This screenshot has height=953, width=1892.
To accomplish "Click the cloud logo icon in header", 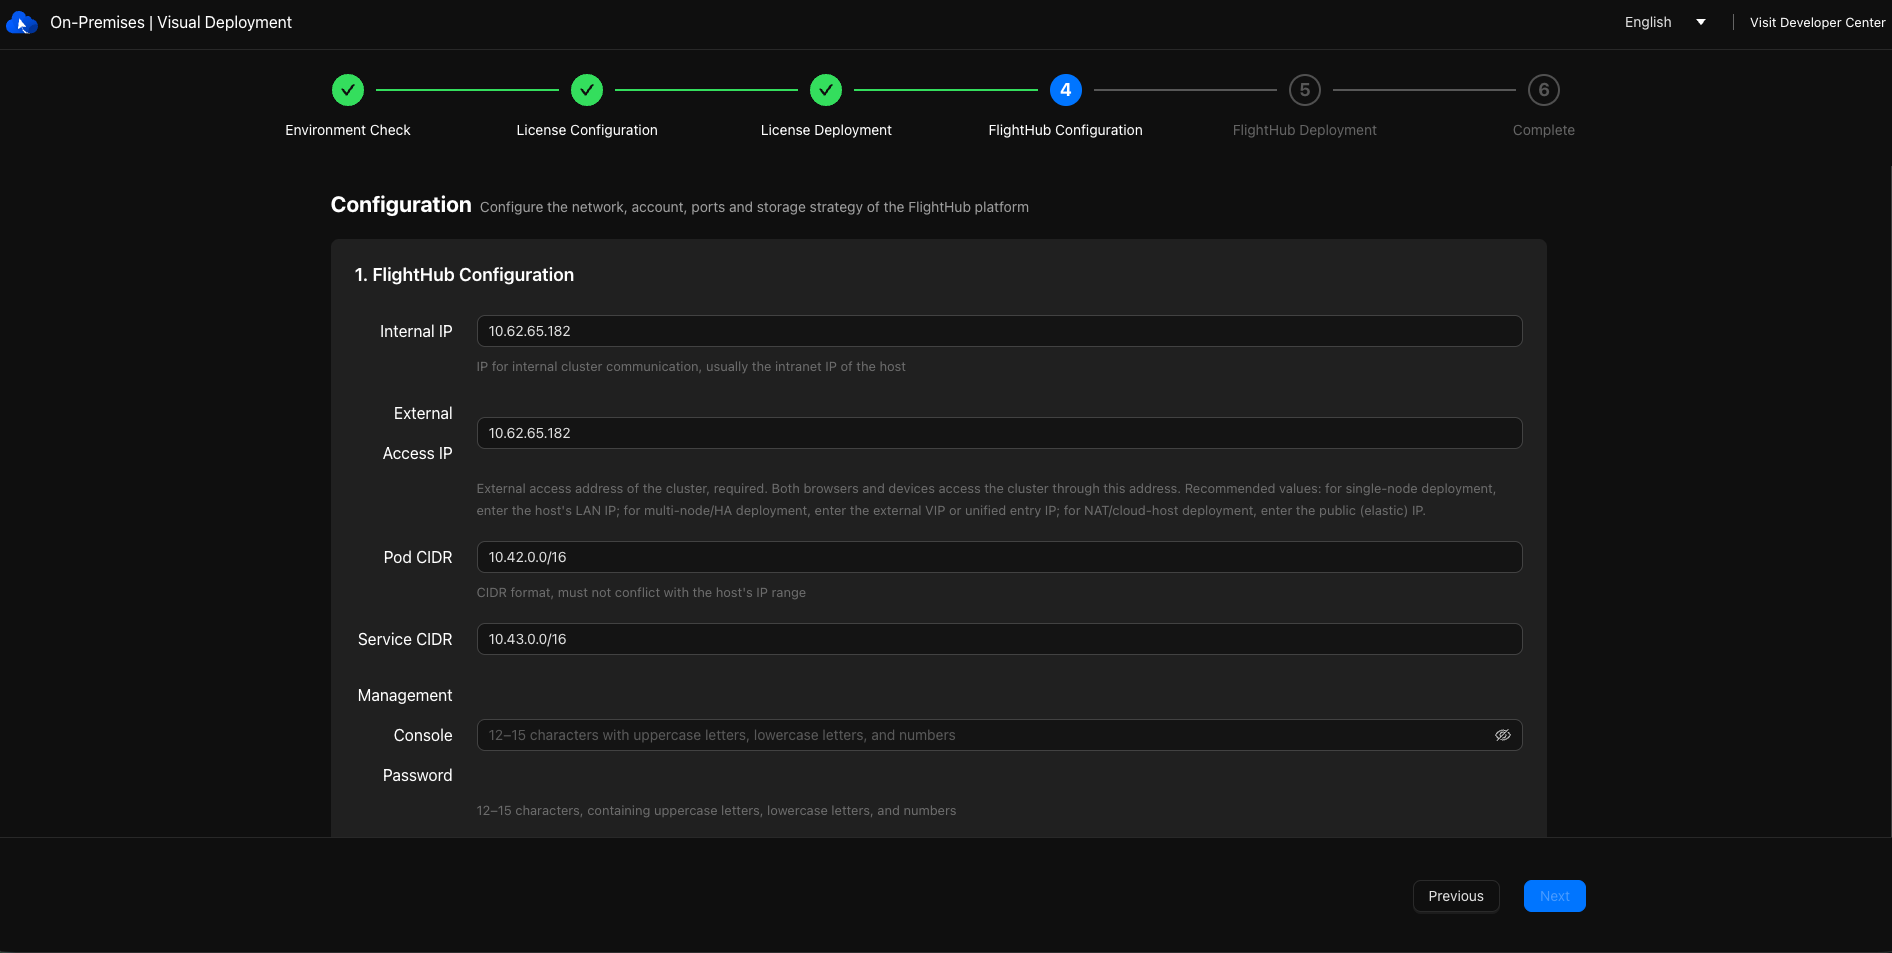I will pyautogui.click(x=21, y=23).
